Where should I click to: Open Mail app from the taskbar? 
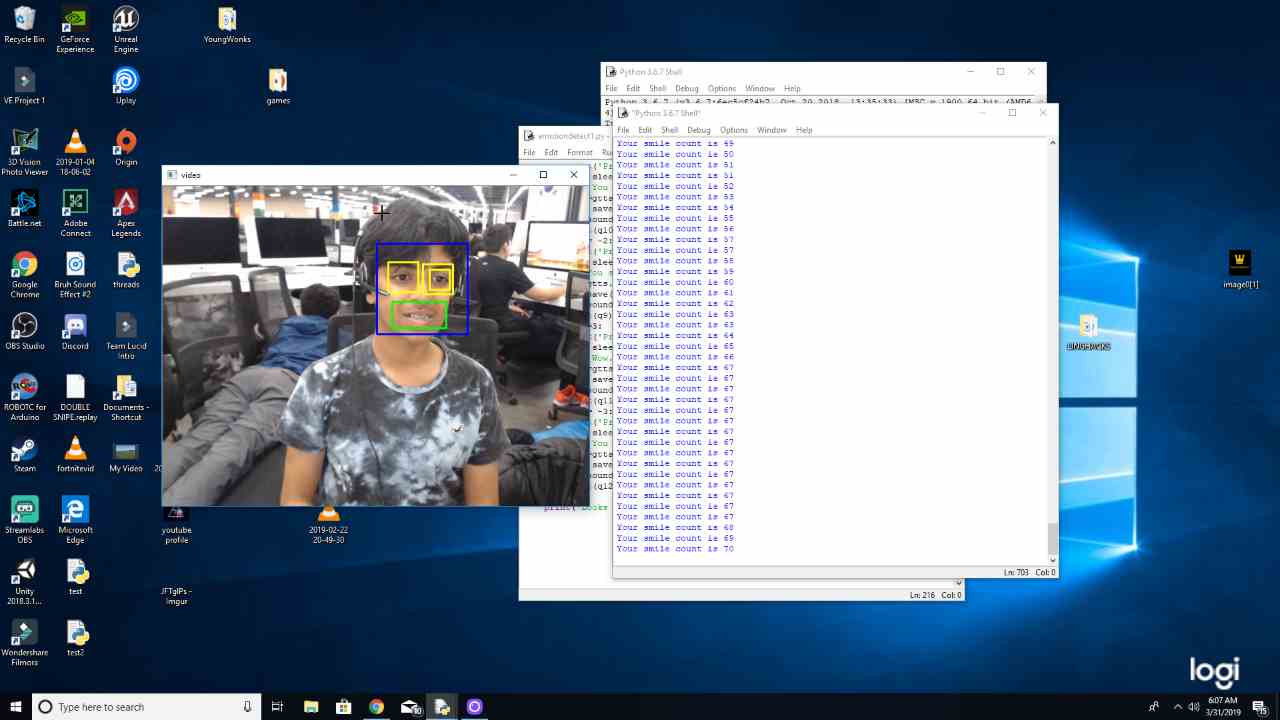click(x=410, y=706)
